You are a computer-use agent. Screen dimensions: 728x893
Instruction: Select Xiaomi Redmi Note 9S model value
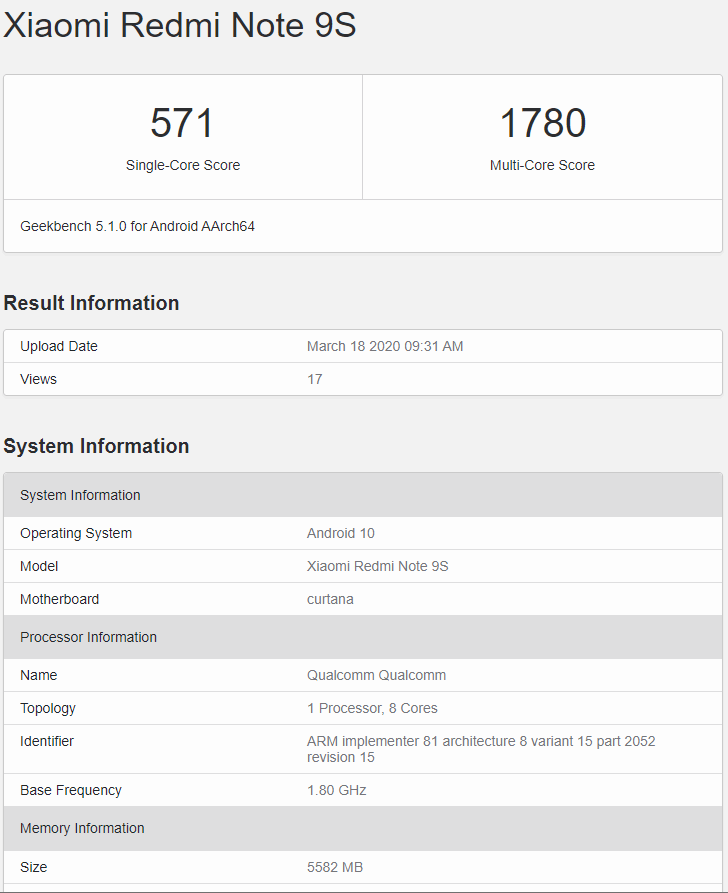[378, 566]
